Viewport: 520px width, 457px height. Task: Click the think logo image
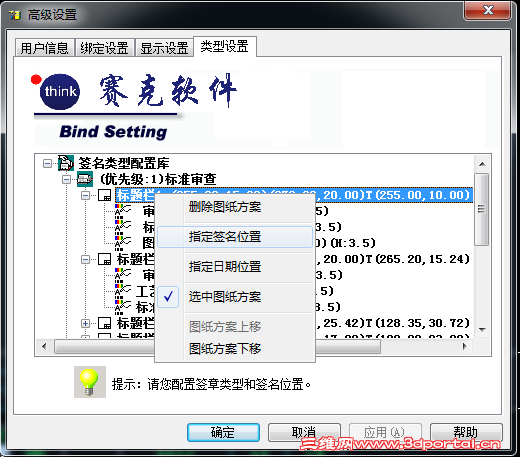59,92
